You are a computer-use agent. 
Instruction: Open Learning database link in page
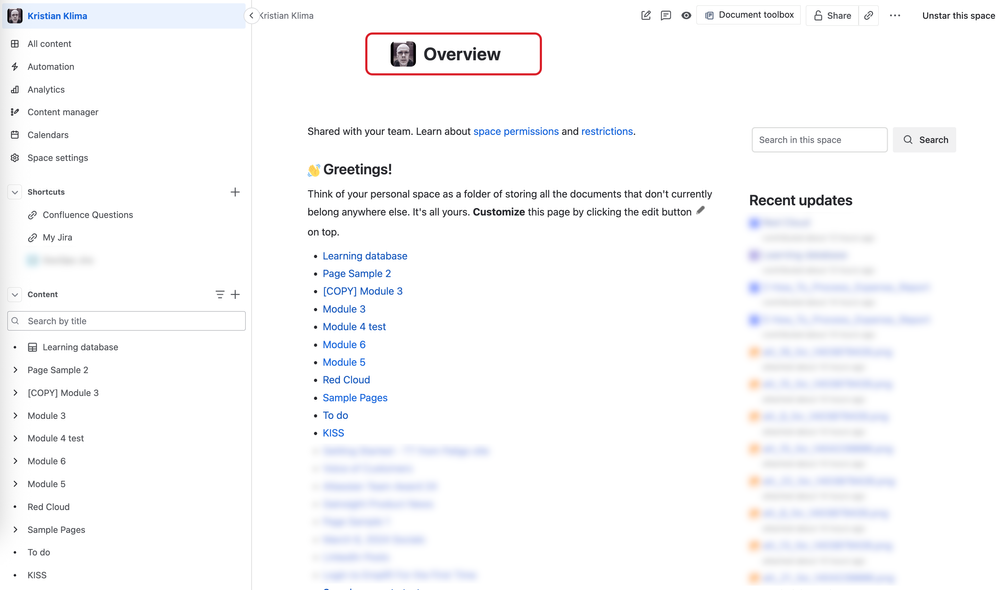coord(365,256)
